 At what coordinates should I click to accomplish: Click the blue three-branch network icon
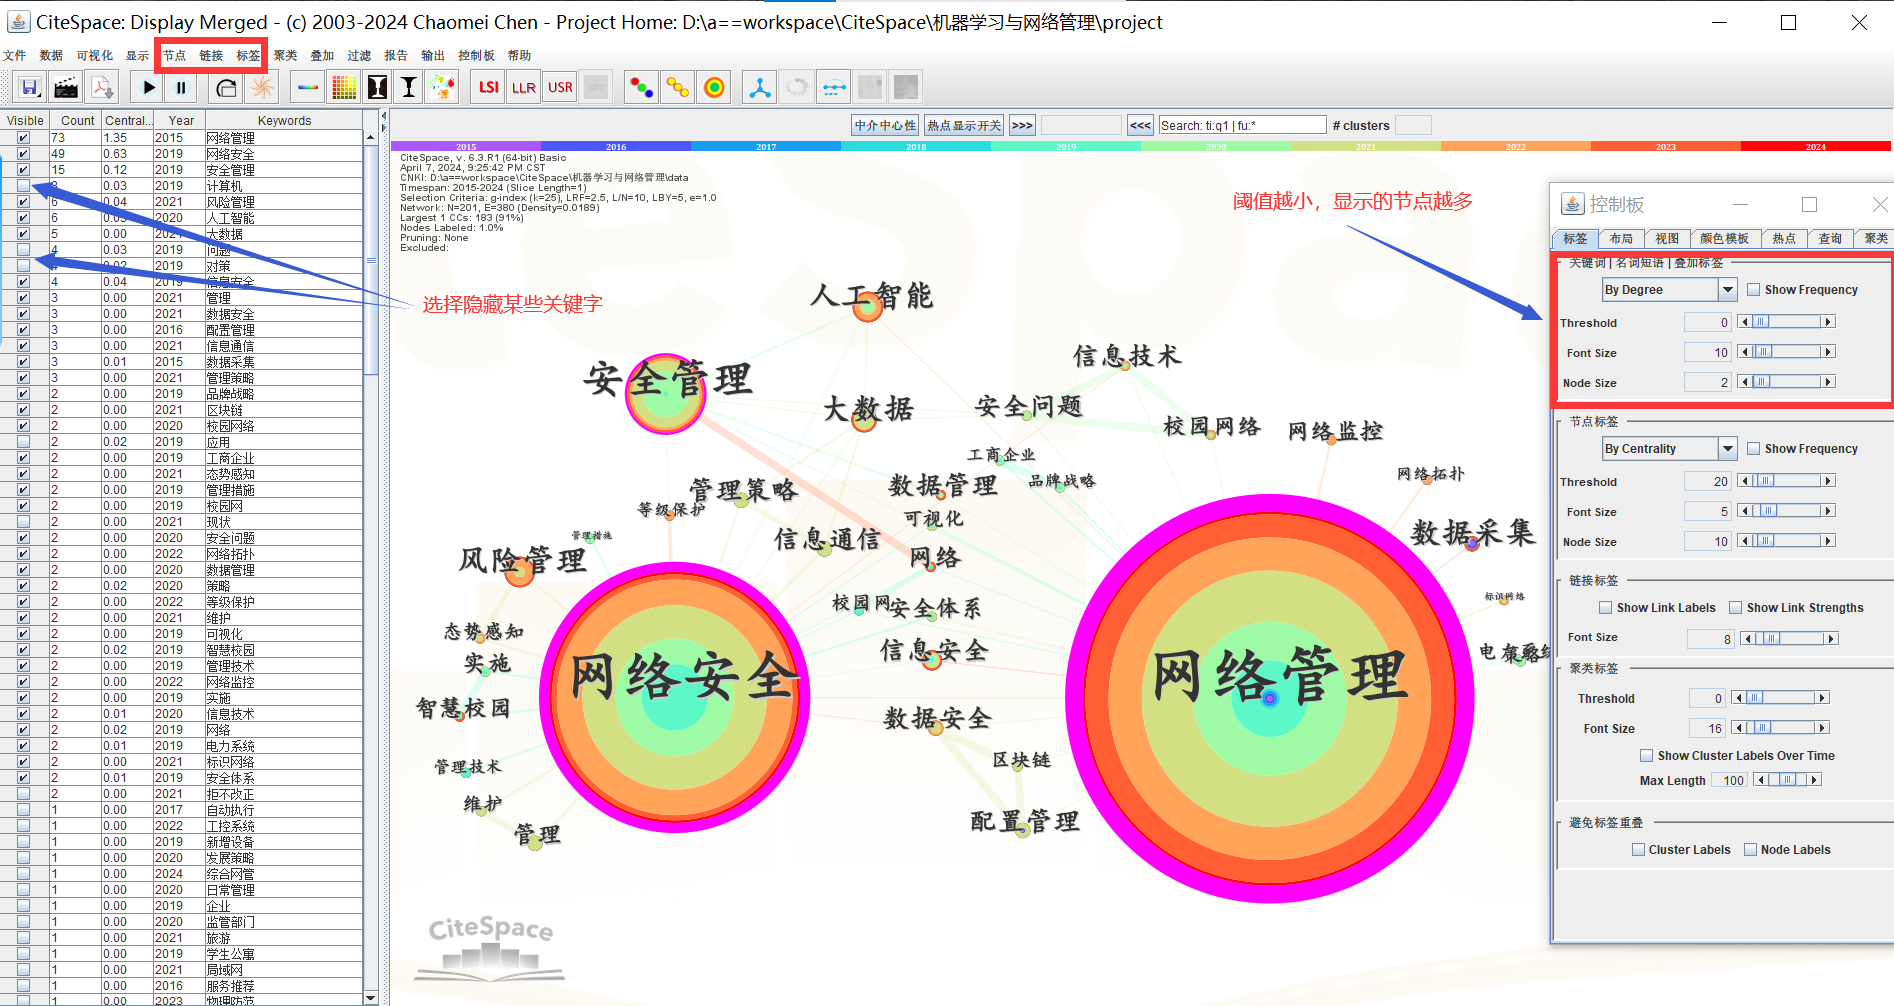click(760, 88)
